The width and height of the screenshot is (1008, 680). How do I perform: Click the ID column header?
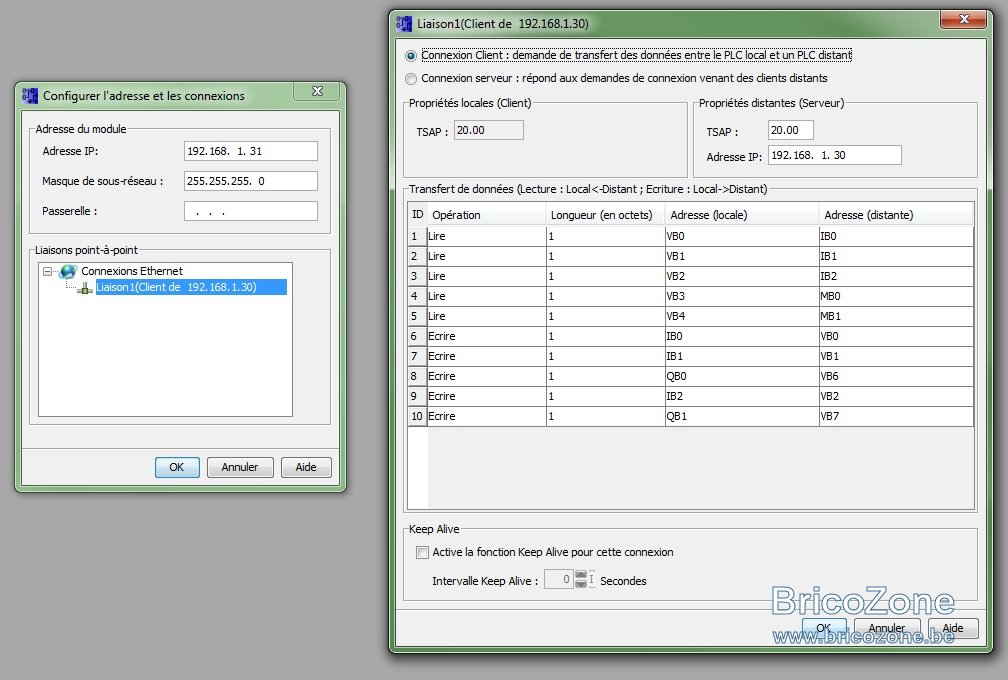pyautogui.click(x=418, y=215)
